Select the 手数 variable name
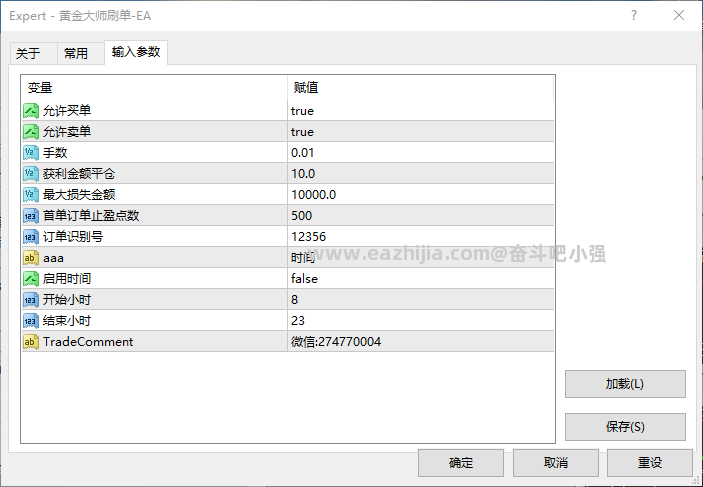The image size is (703, 487). pos(55,153)
